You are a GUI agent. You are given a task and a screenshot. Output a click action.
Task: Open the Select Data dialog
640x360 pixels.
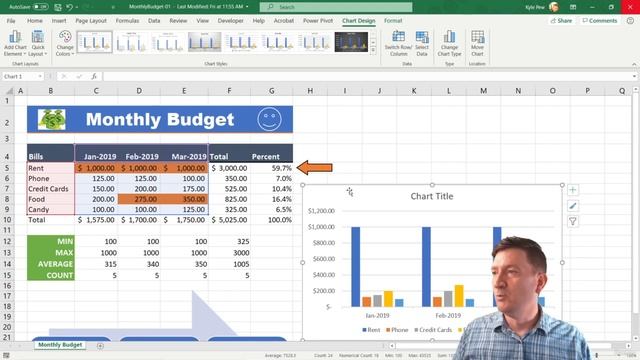[422, 43]
